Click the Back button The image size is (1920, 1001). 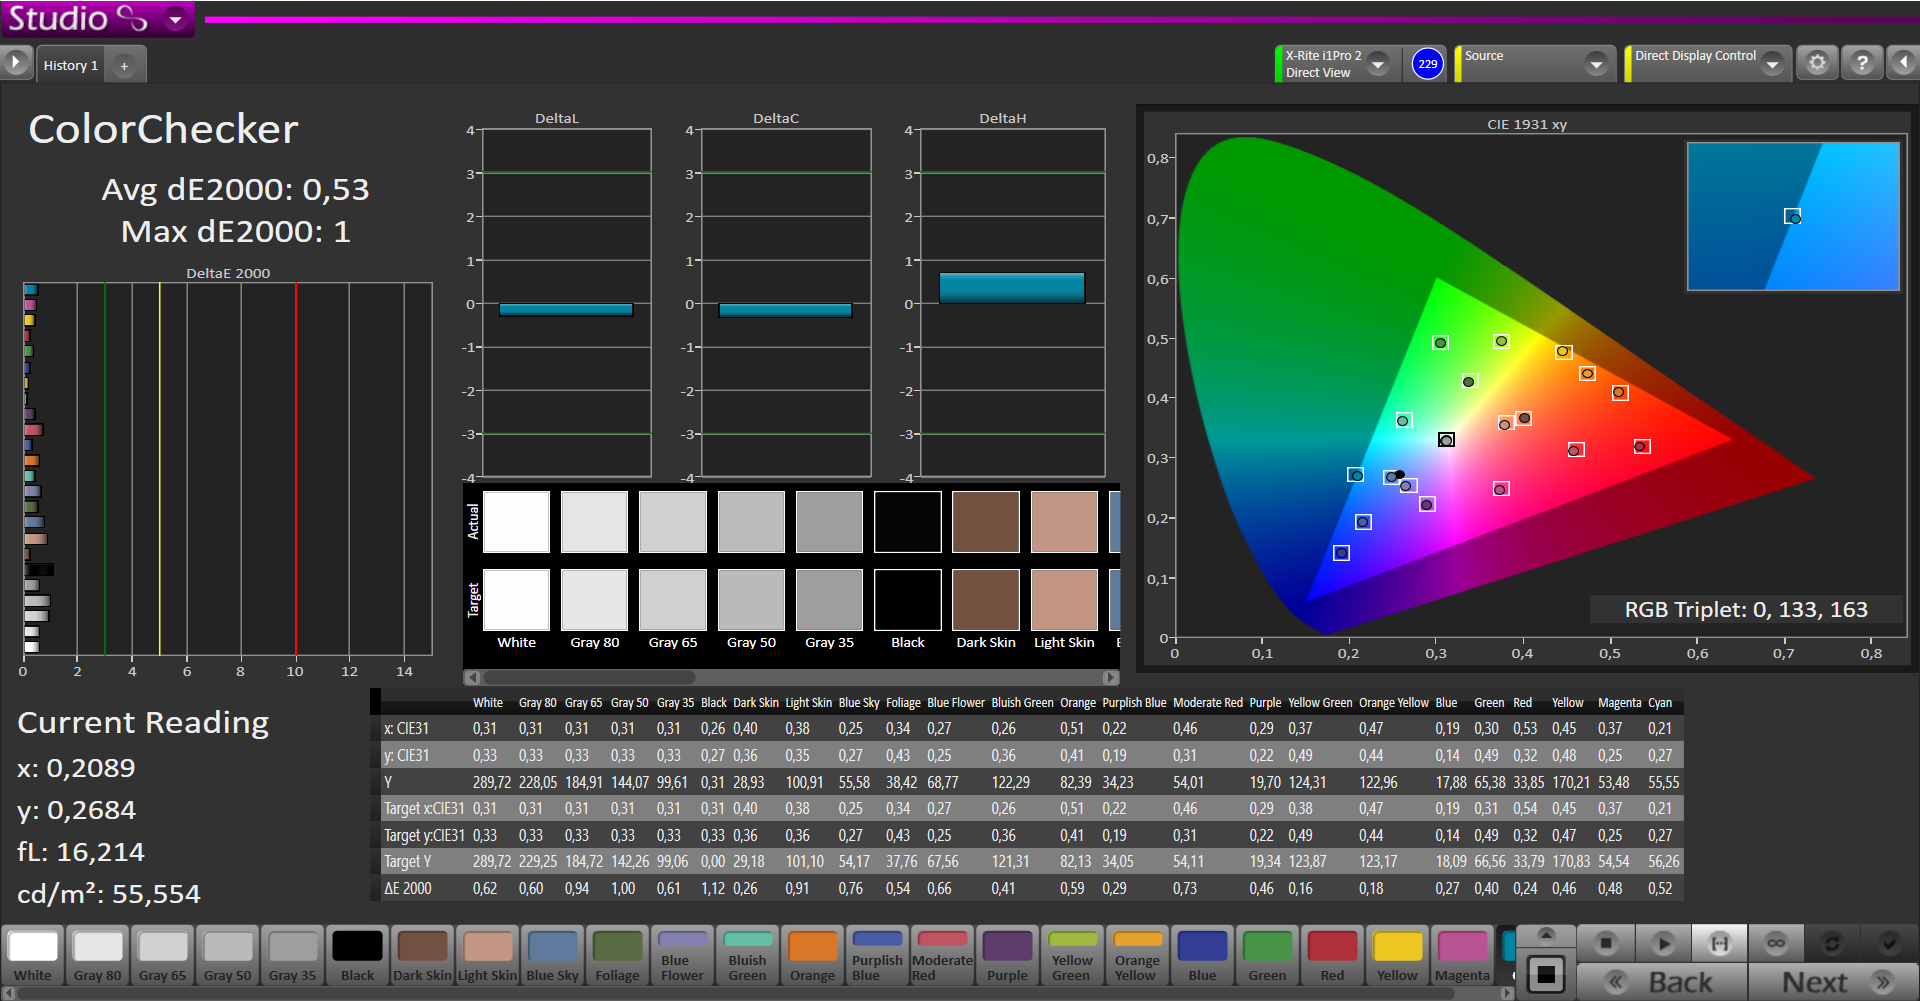pos(1662,982)
